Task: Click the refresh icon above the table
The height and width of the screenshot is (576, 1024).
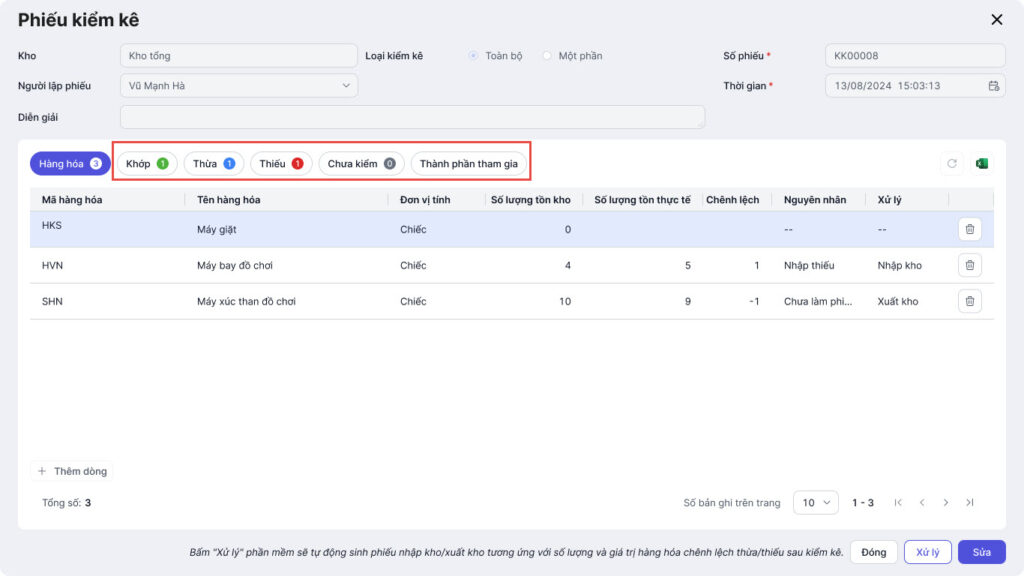Action: click(952, 164)
